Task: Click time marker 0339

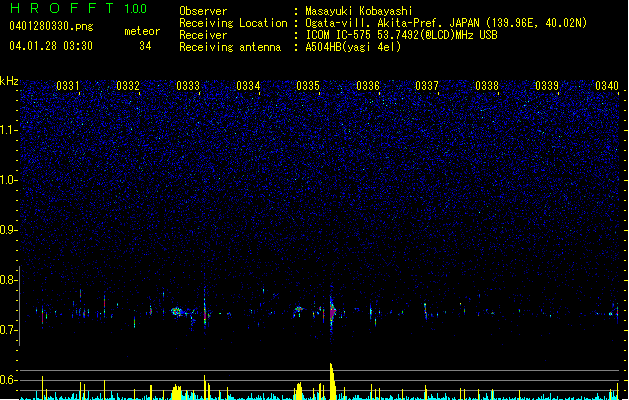Action: (547, 86)
